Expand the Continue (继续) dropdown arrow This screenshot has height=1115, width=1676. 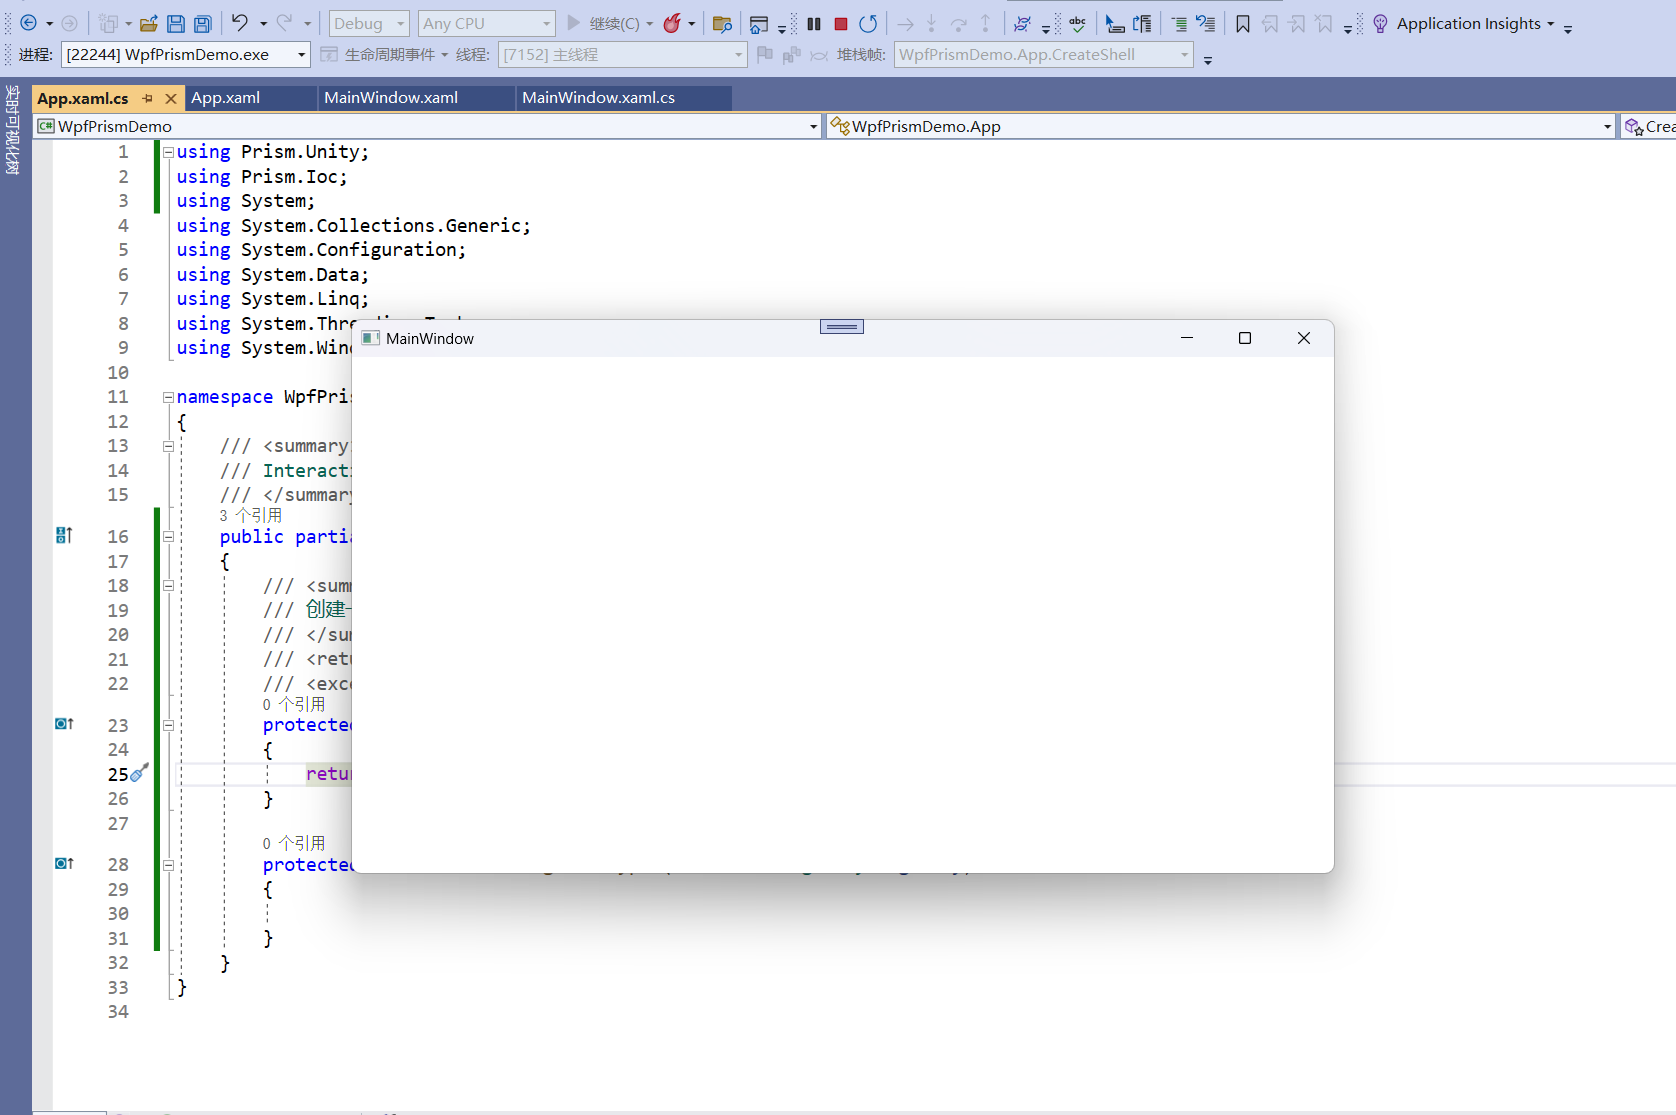click(650, 24)
